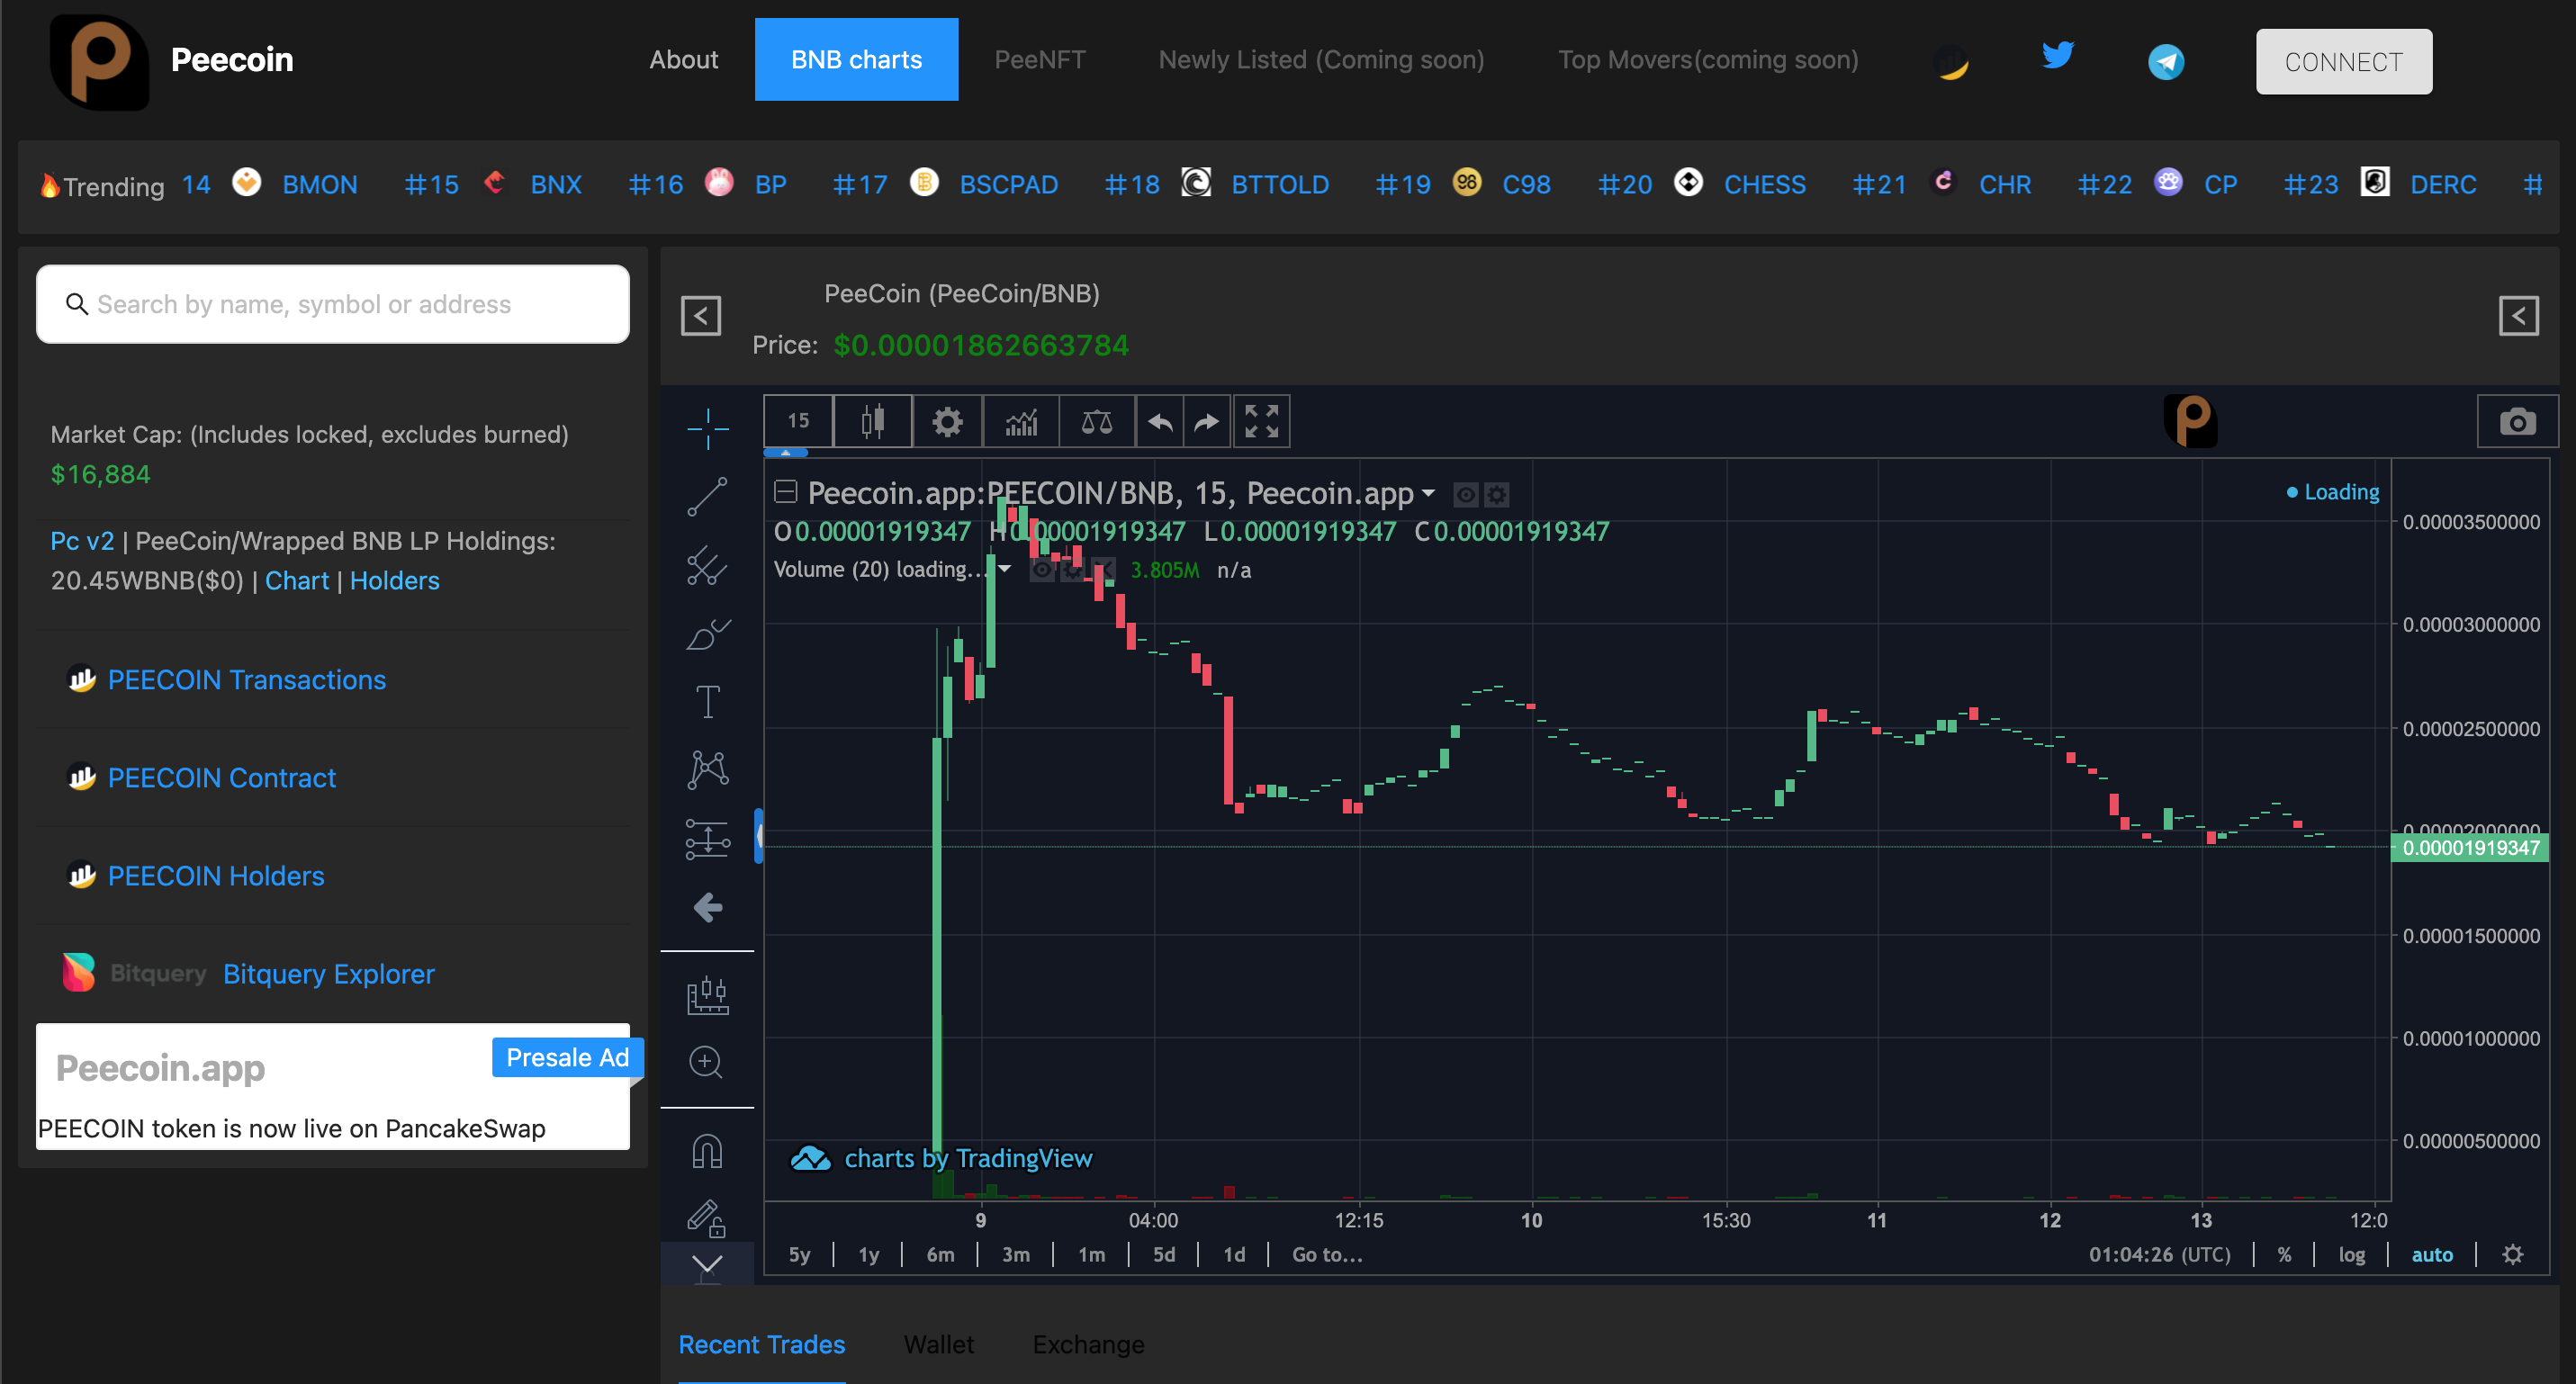Set chart range to 1m
Image resolution: width=2576 pixels, height=1384 pixels.
[x=1091, y=1254]
